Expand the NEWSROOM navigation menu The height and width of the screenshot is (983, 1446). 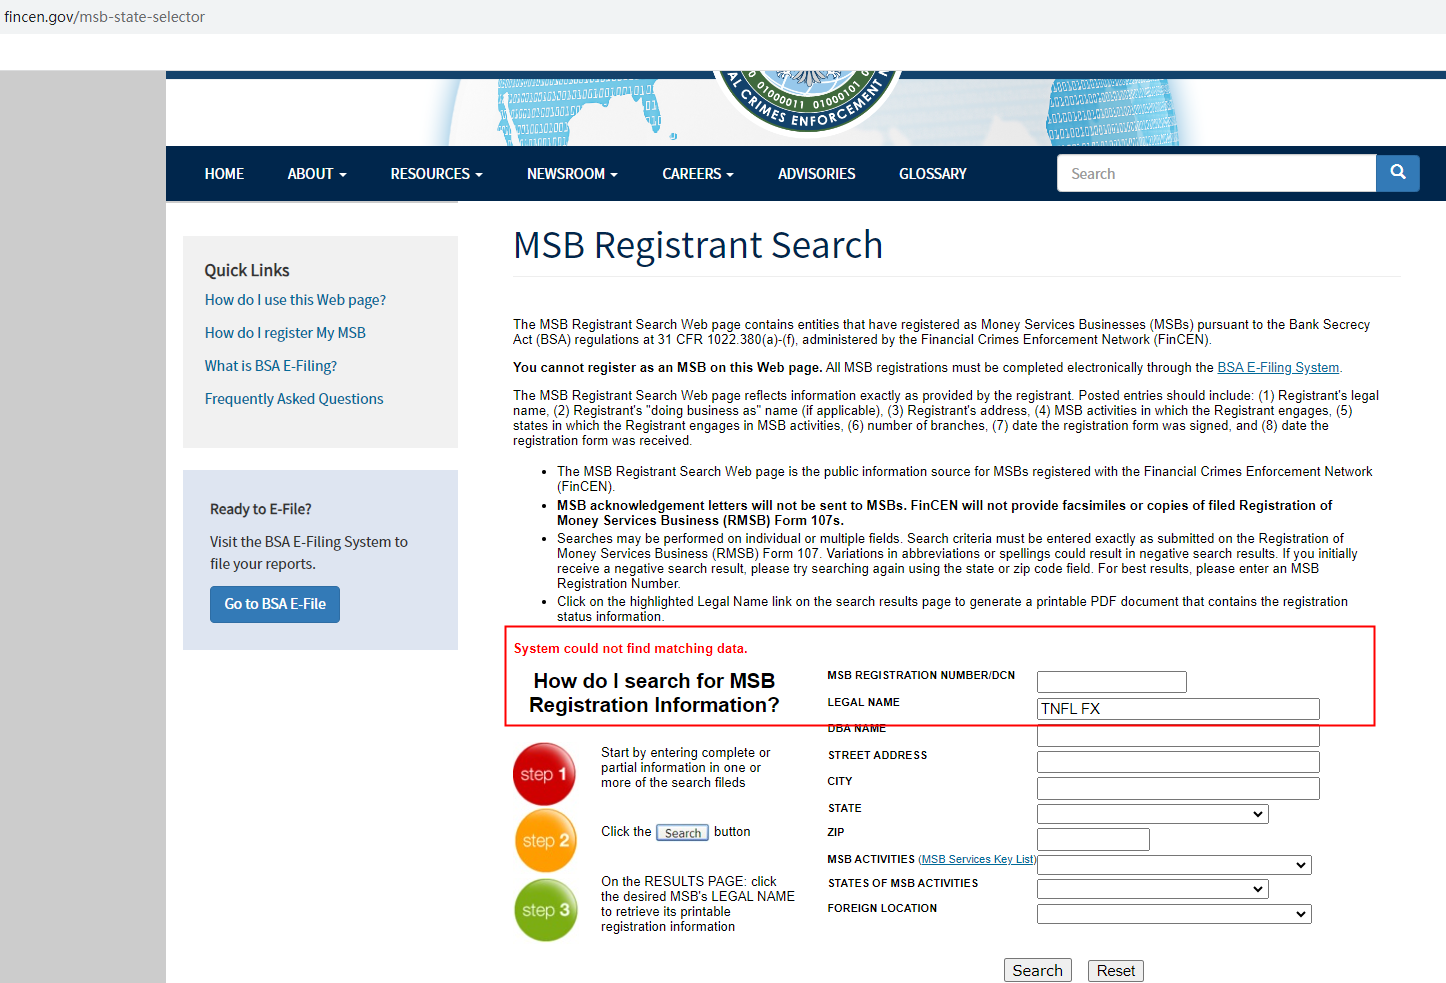click(x=572, y=174)
